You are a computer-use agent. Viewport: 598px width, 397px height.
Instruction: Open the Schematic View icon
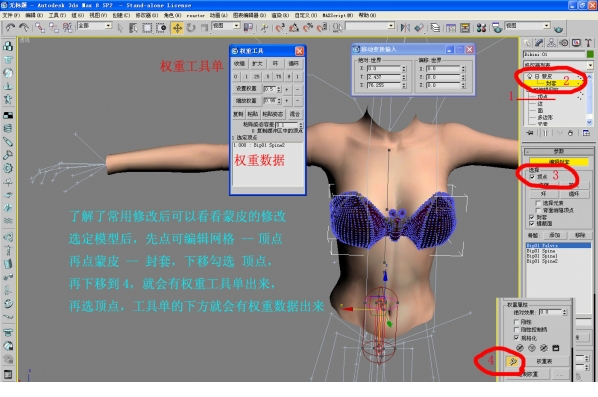coord(465,28)
